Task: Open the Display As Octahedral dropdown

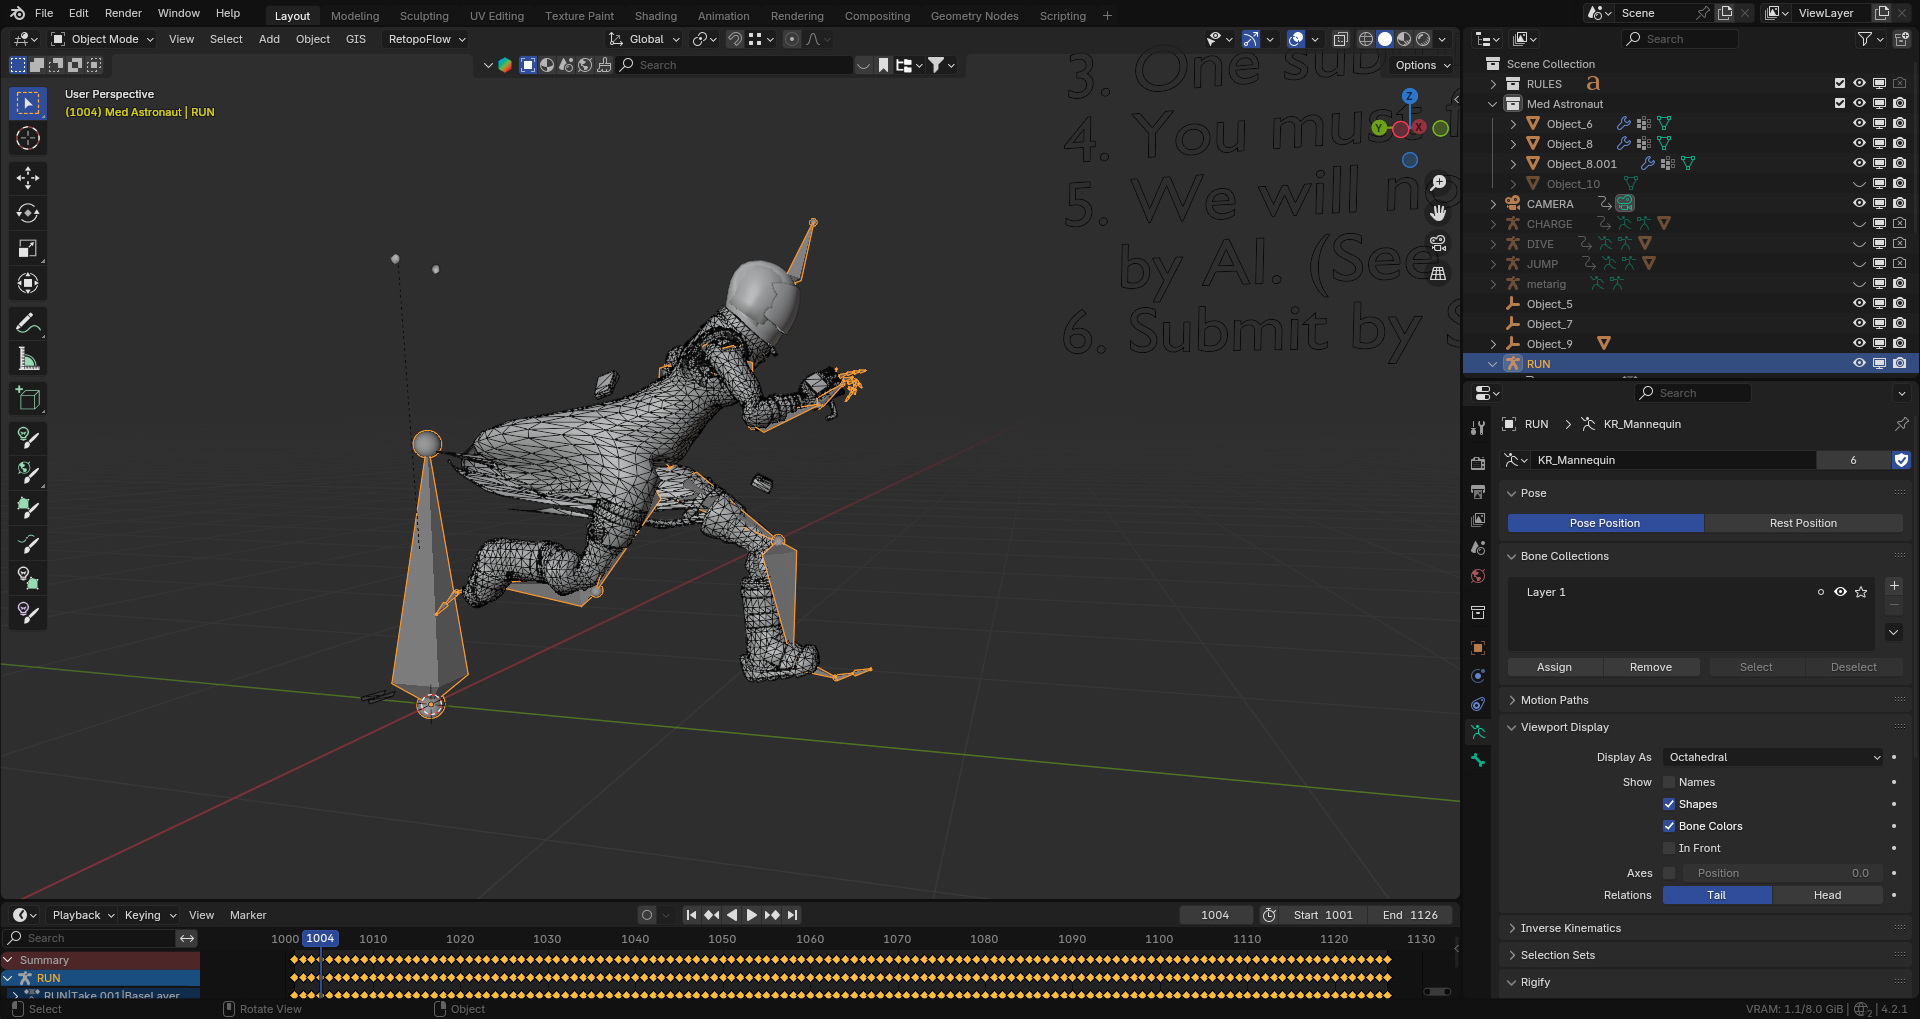Action: point(1774,757)
